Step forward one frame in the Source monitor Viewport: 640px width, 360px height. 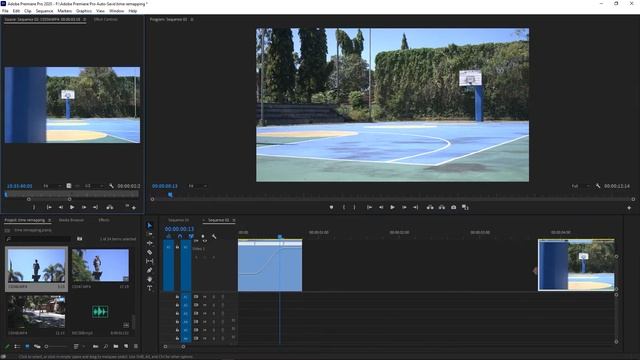[x=84, y=207]
